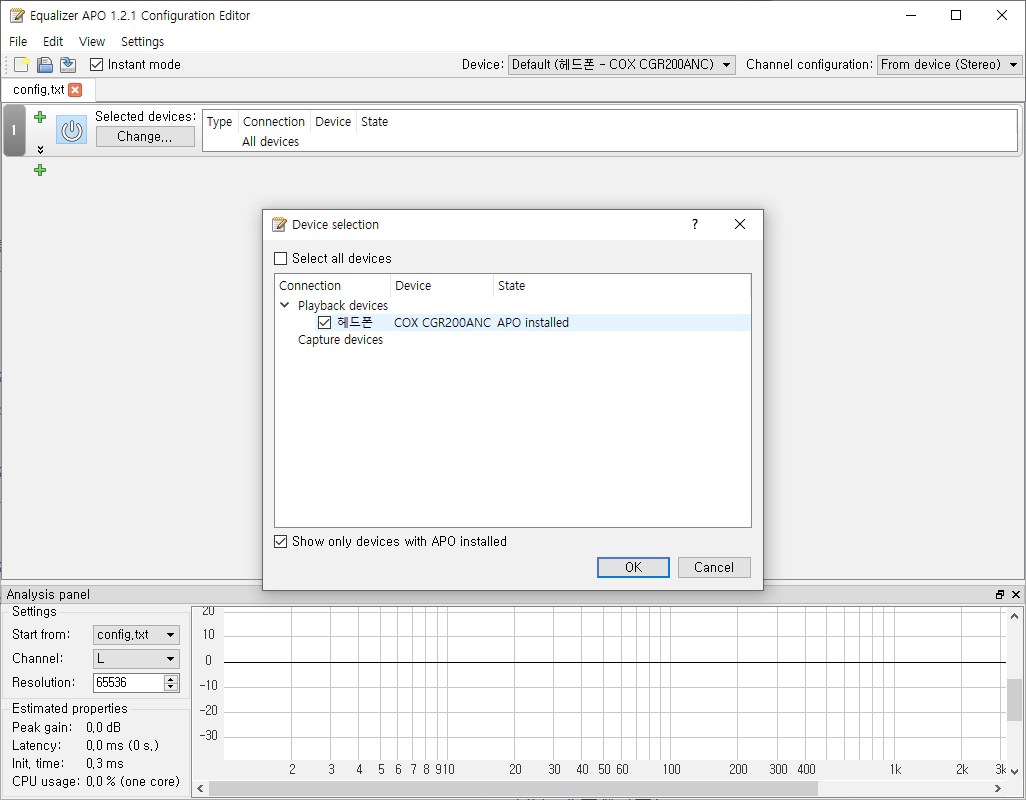Click the graph vertical scrollbar thumb
The width and height of the screenshot is (1026, 800).
1014,699
